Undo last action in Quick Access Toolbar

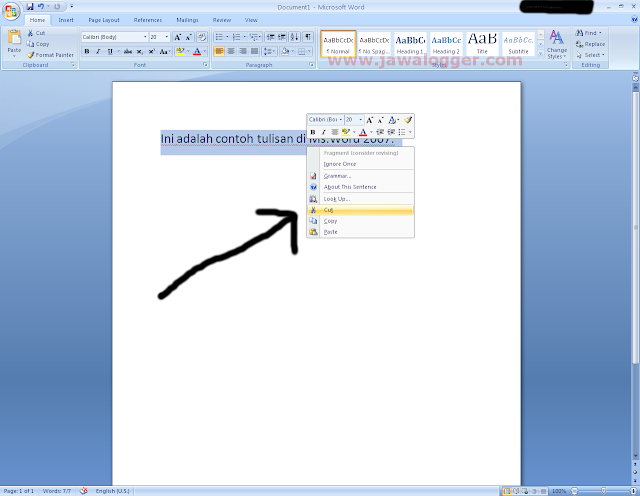coord(40,7)
